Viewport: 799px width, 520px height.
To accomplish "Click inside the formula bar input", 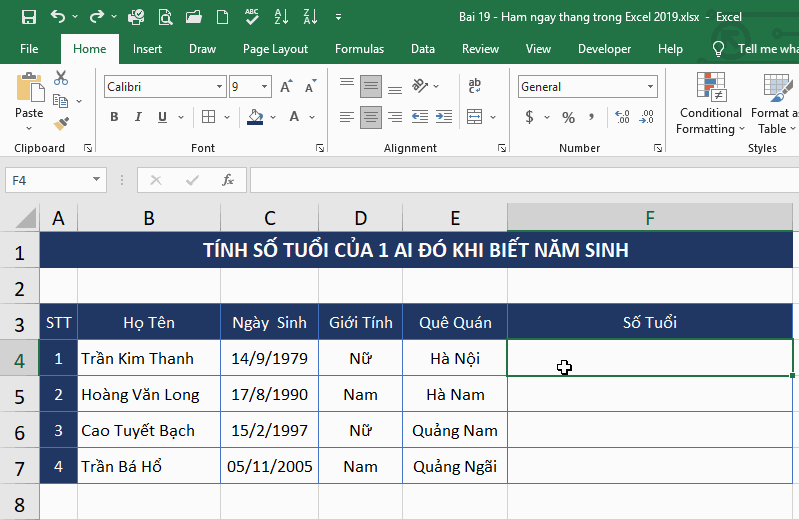I will tap(524, 180).
